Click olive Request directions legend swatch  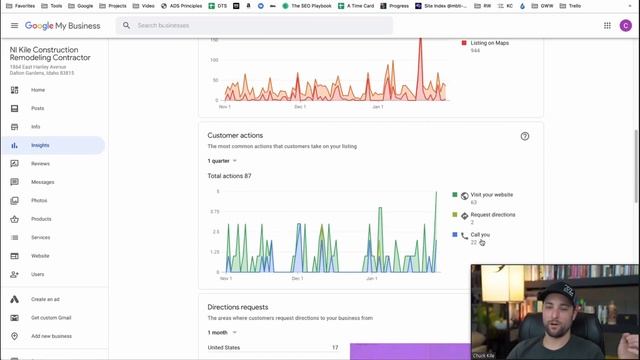[x=455, y=215]
